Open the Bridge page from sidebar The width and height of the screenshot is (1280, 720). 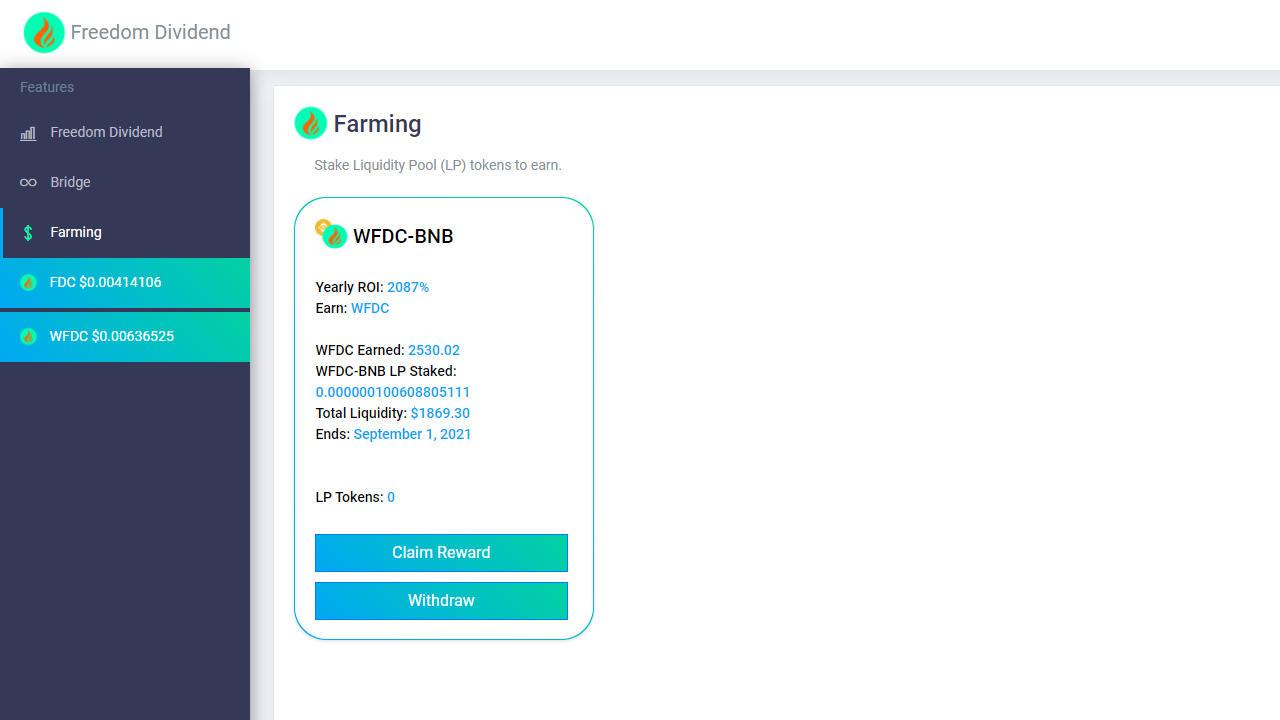(125, 183)
